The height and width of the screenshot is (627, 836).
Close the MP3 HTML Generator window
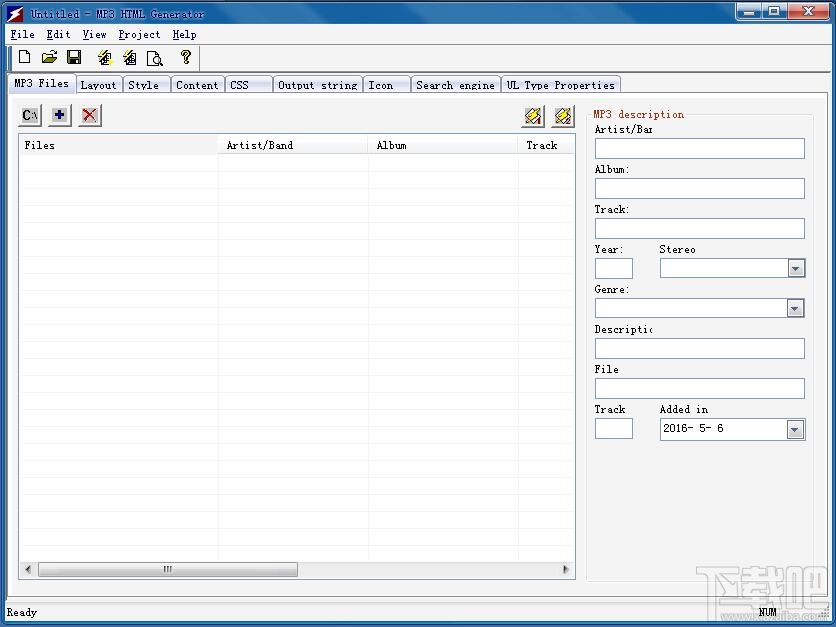808,12
